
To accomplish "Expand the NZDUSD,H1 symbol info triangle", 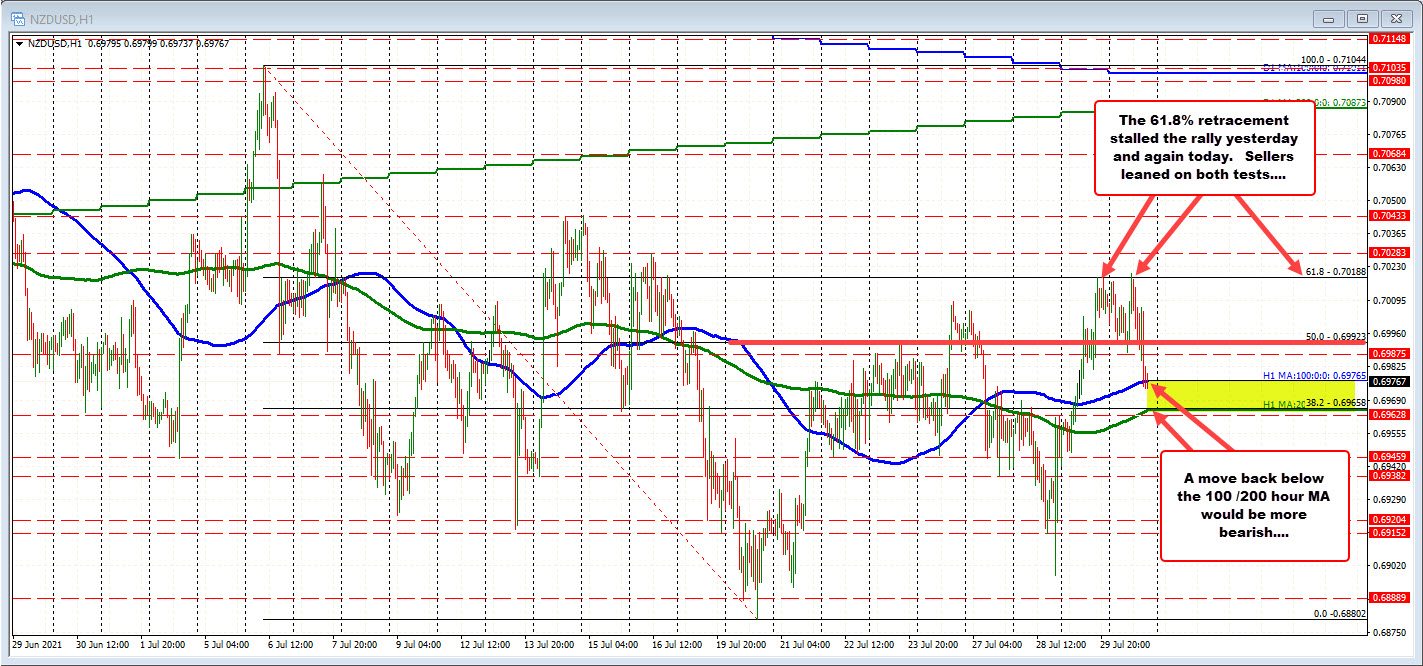I will point(20,43).
